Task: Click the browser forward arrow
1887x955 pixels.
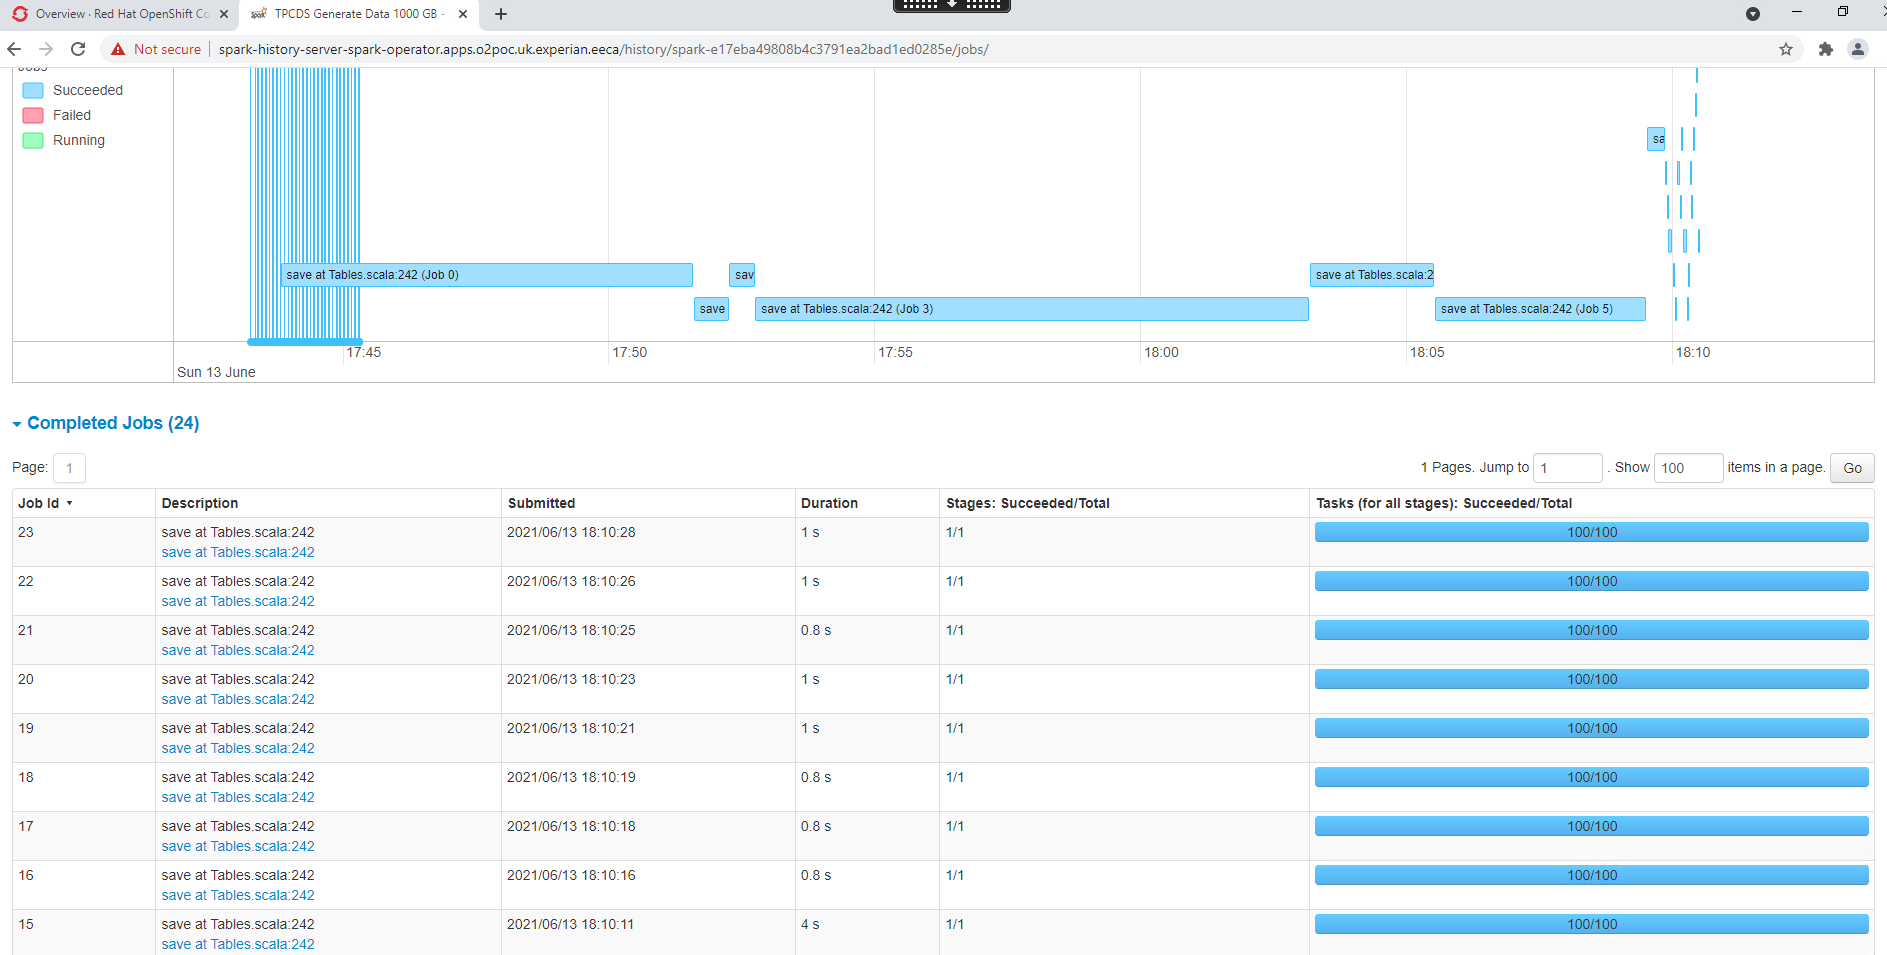Action: point(46,48)
